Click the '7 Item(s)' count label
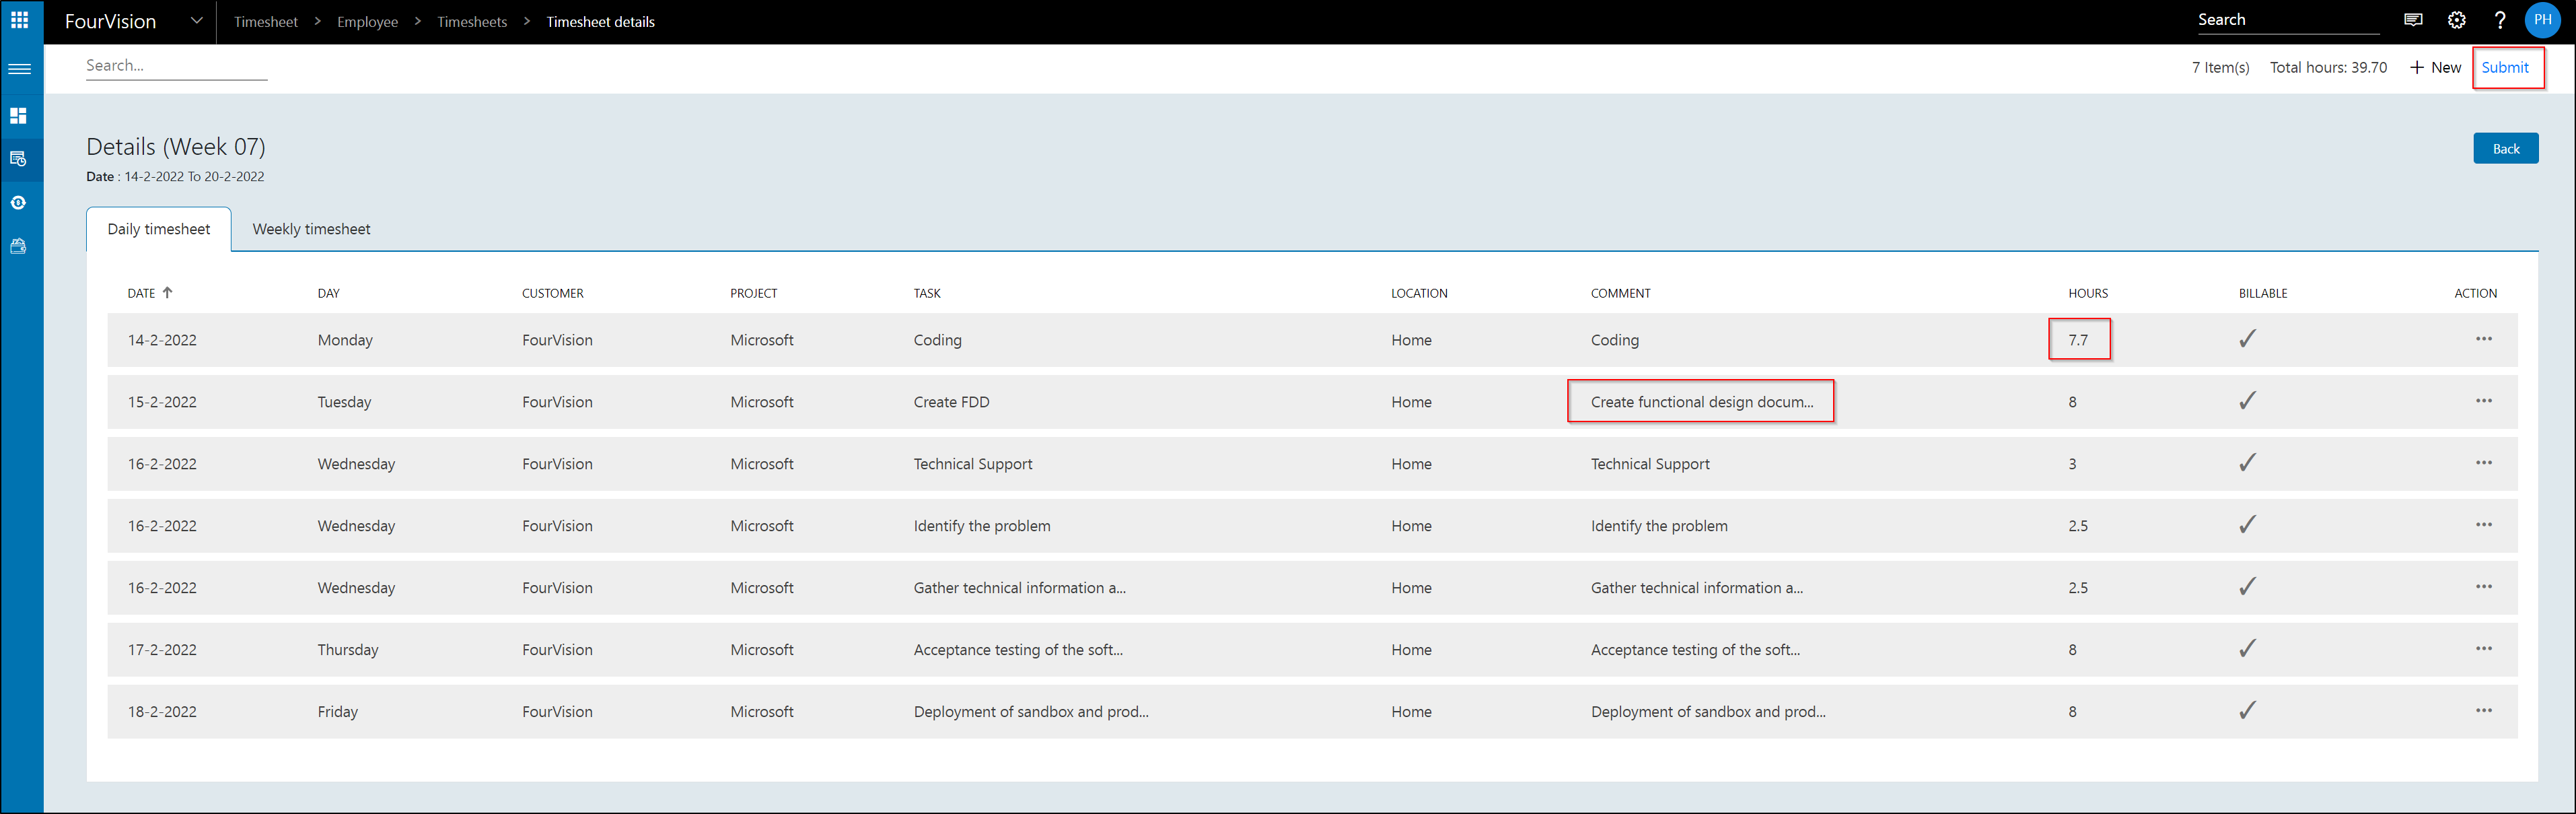2576x814 pixels. (2220, 68)
